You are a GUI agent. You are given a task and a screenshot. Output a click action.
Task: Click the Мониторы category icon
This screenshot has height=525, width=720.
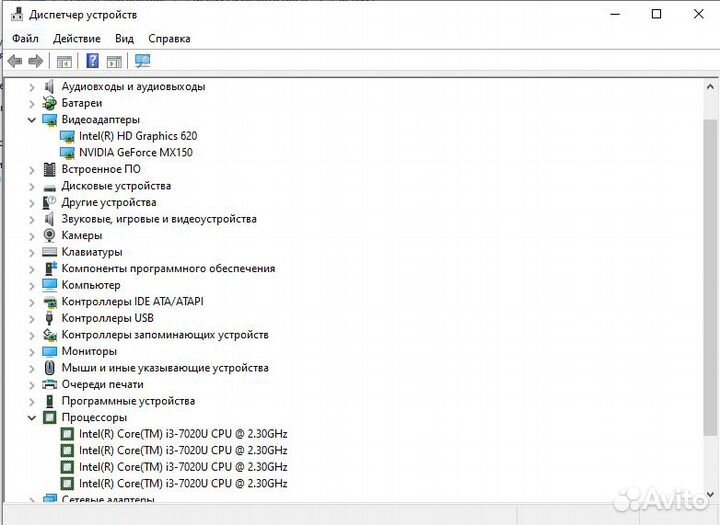49,351
